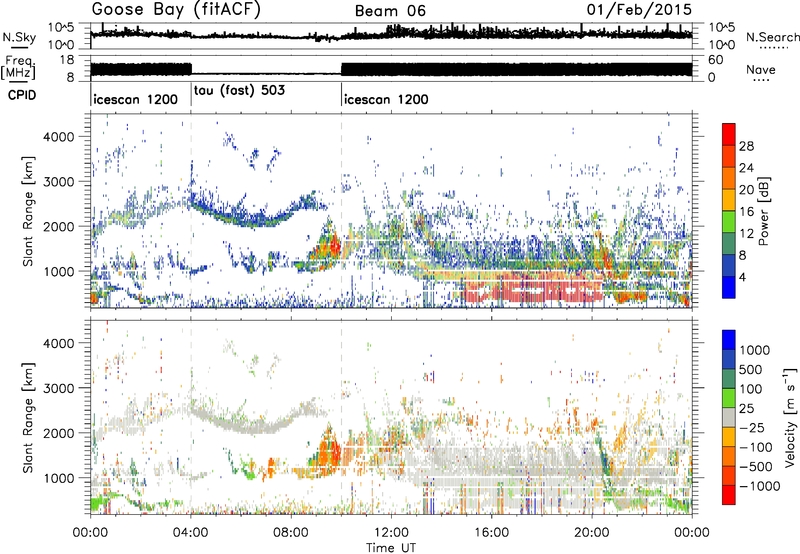
Task: Click the leftmost "00:00" time tick label
Action: 90,533
